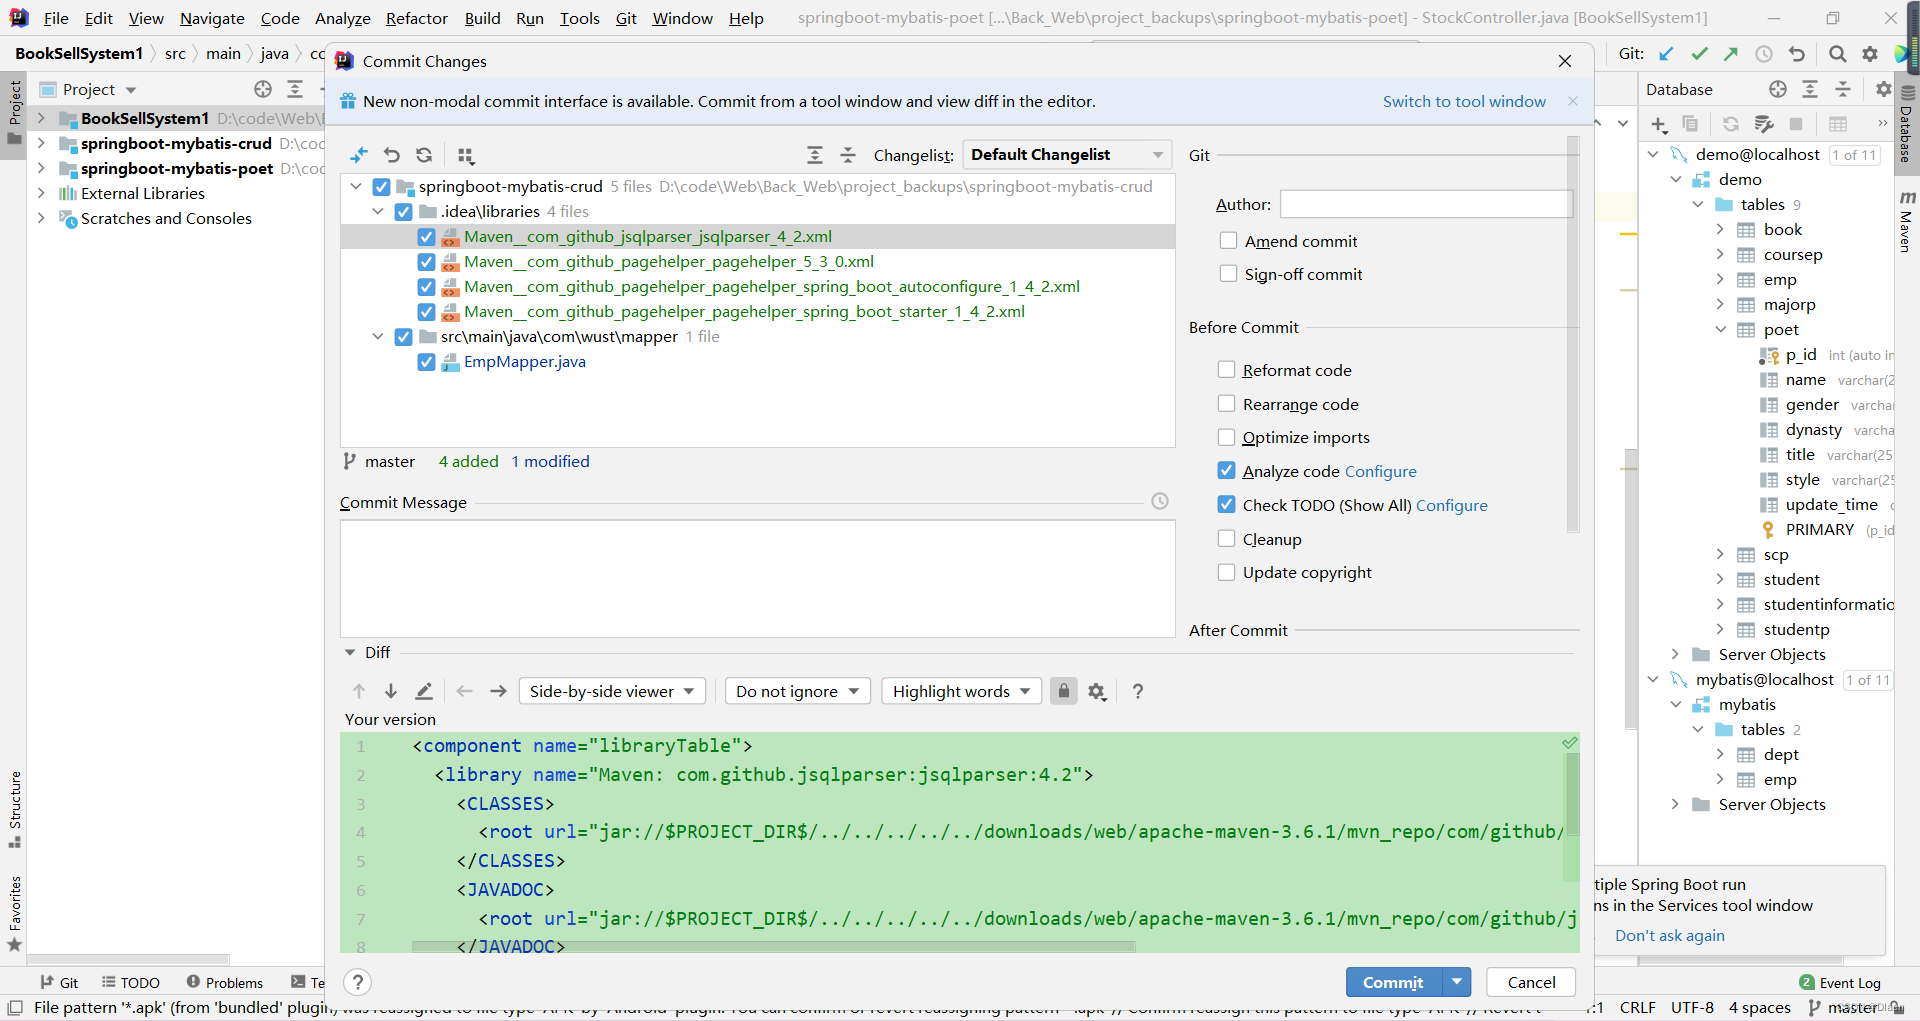Go to previous difference with up arrow

point(359,691)
